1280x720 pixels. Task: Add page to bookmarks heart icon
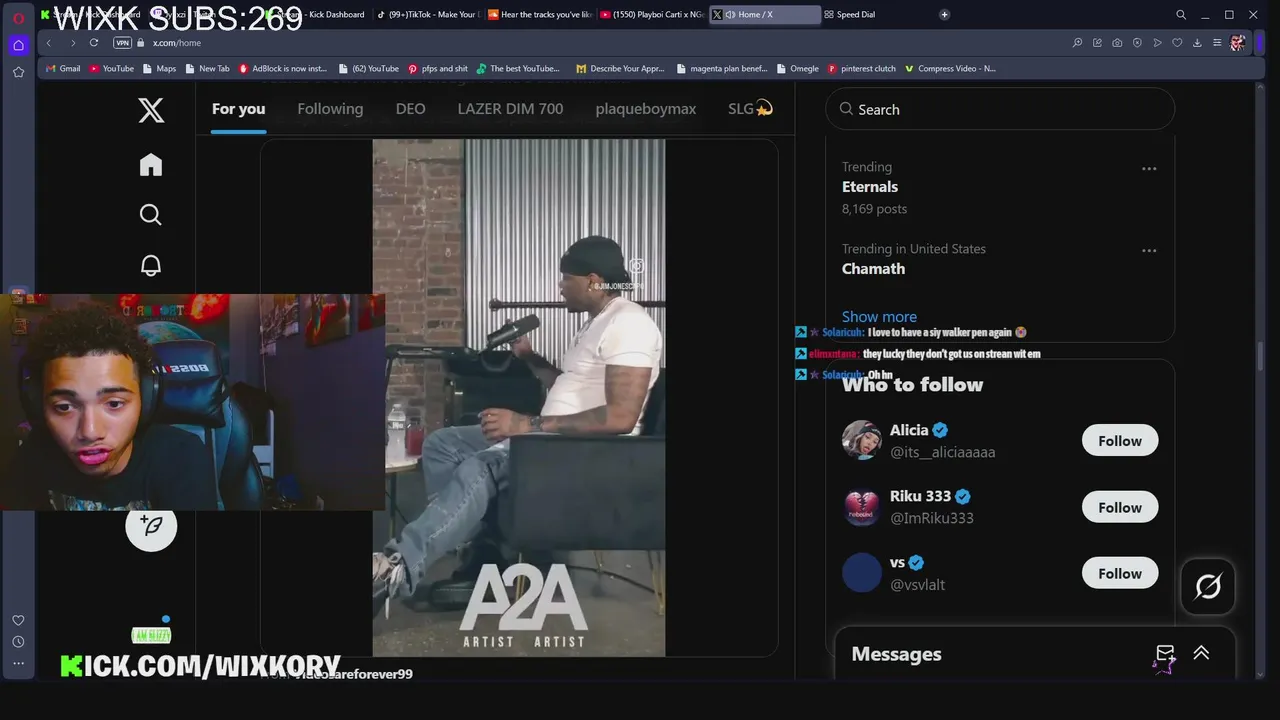[x=1177, y=43]
